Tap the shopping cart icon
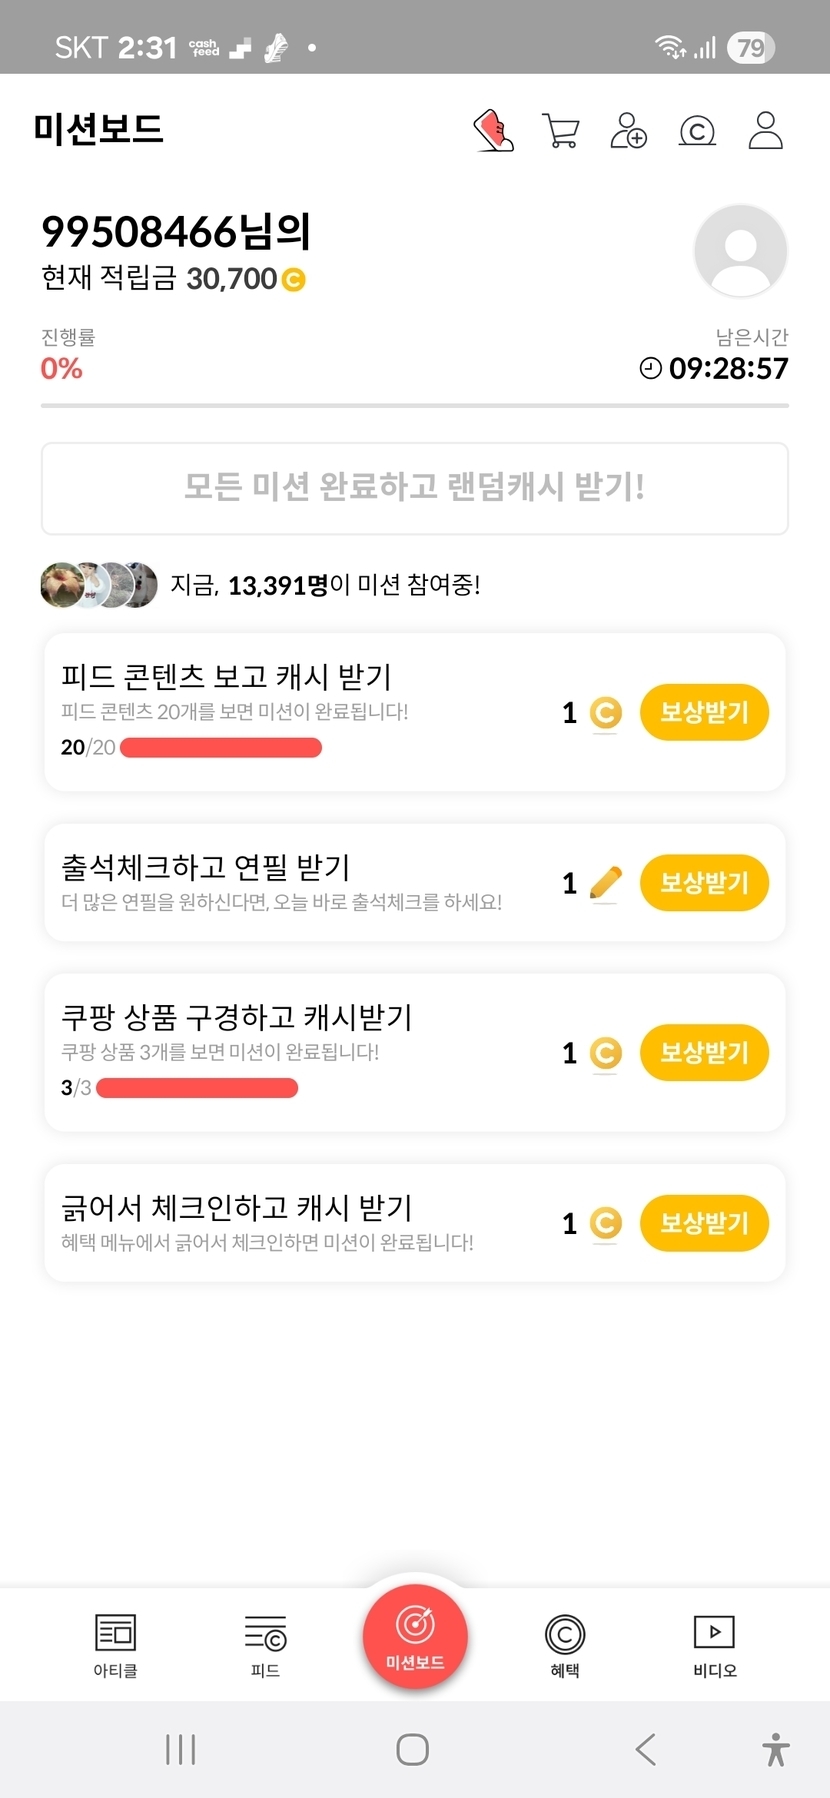Viewport: 830px width, 1798px height. pyautogui.click(x=560, y=131)
